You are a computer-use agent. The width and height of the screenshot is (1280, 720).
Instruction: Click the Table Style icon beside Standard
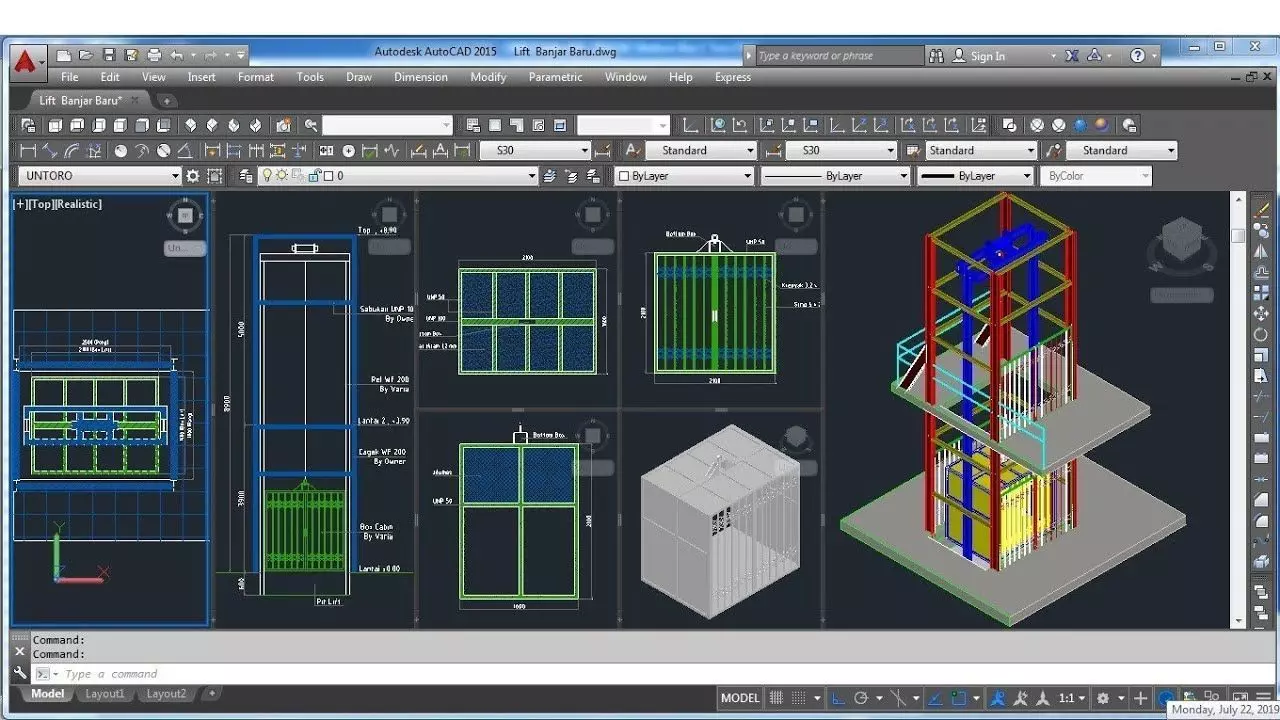(913, 151)
